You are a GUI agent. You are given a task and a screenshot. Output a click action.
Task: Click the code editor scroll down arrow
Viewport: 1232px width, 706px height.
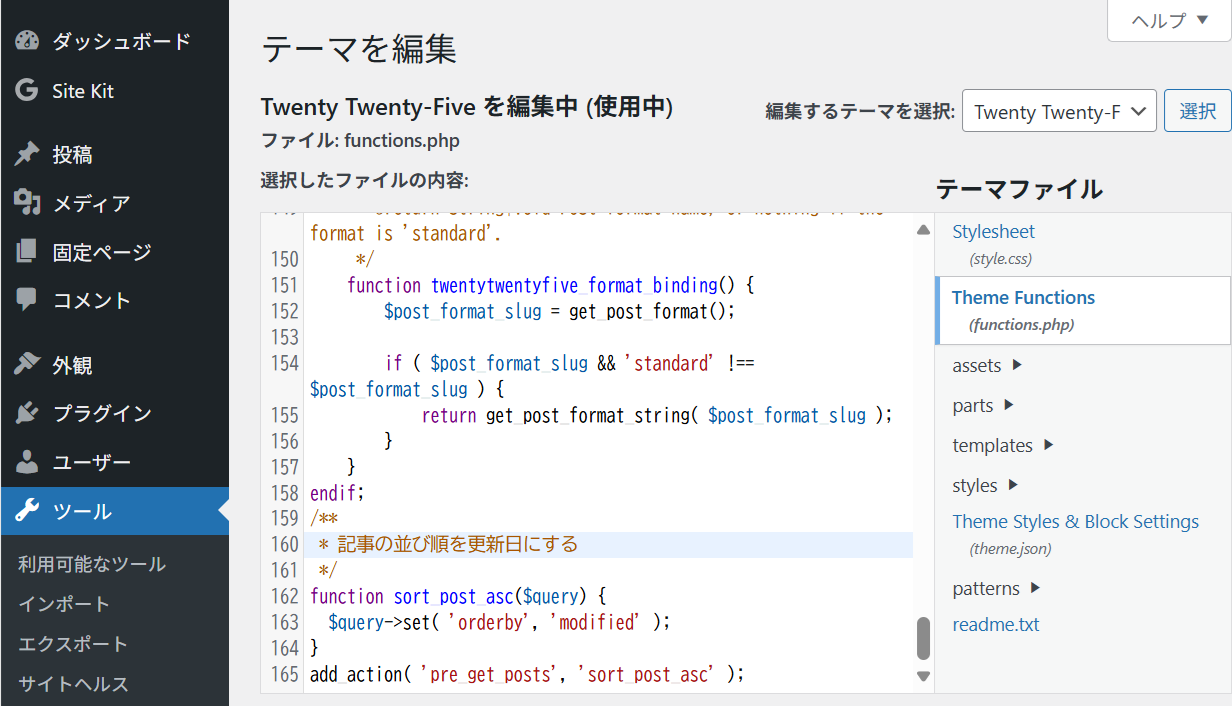(923, 677)
